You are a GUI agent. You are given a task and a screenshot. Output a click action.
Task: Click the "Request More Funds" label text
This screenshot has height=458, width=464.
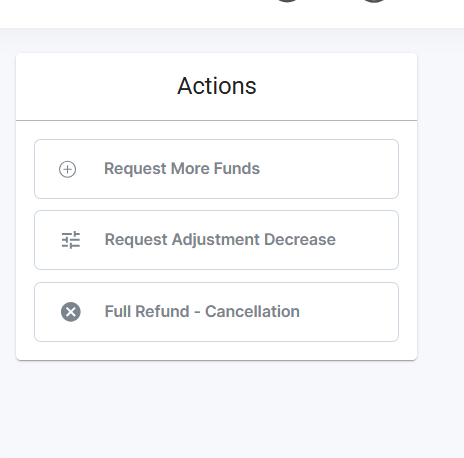click(x=182, y=169)
